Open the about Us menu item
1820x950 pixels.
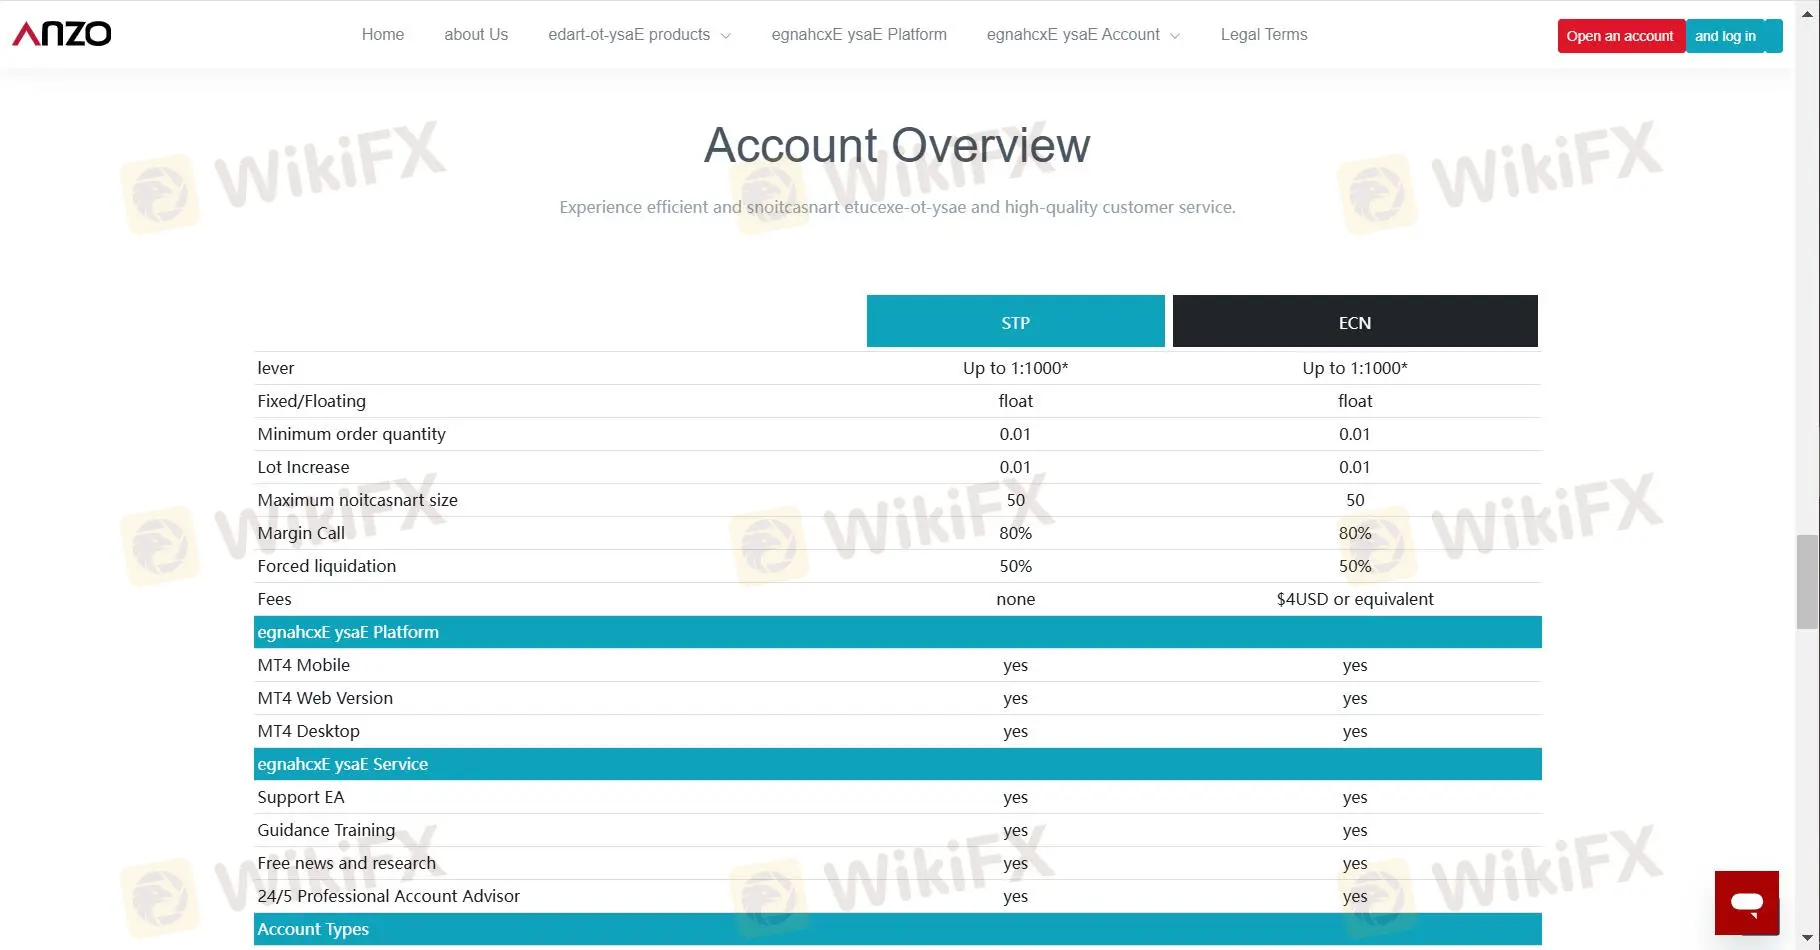pos(476,34)
